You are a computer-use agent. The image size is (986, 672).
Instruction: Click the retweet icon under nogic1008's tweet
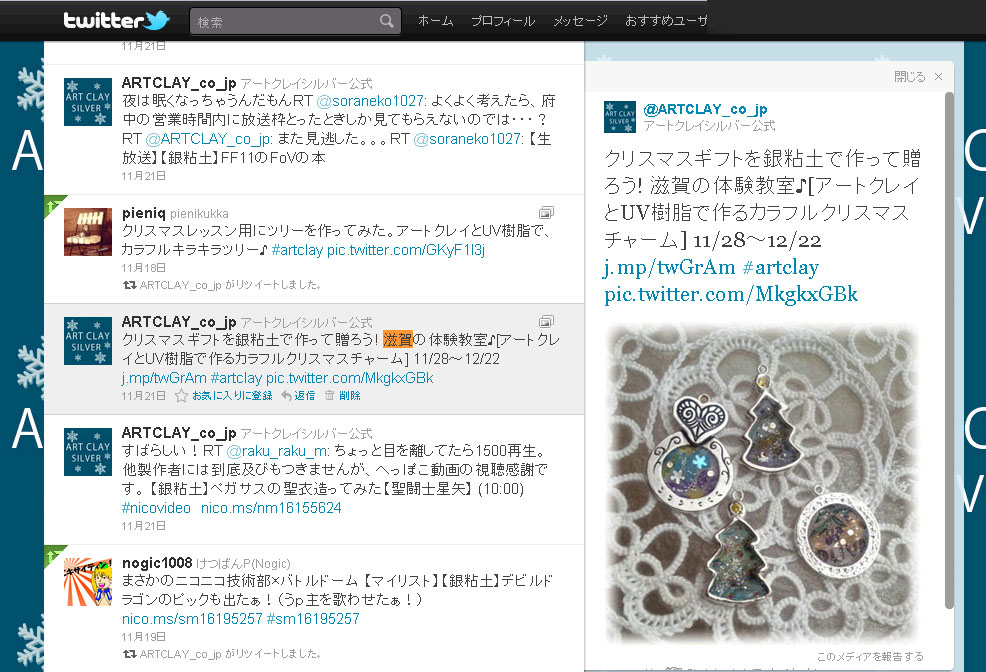130,654
